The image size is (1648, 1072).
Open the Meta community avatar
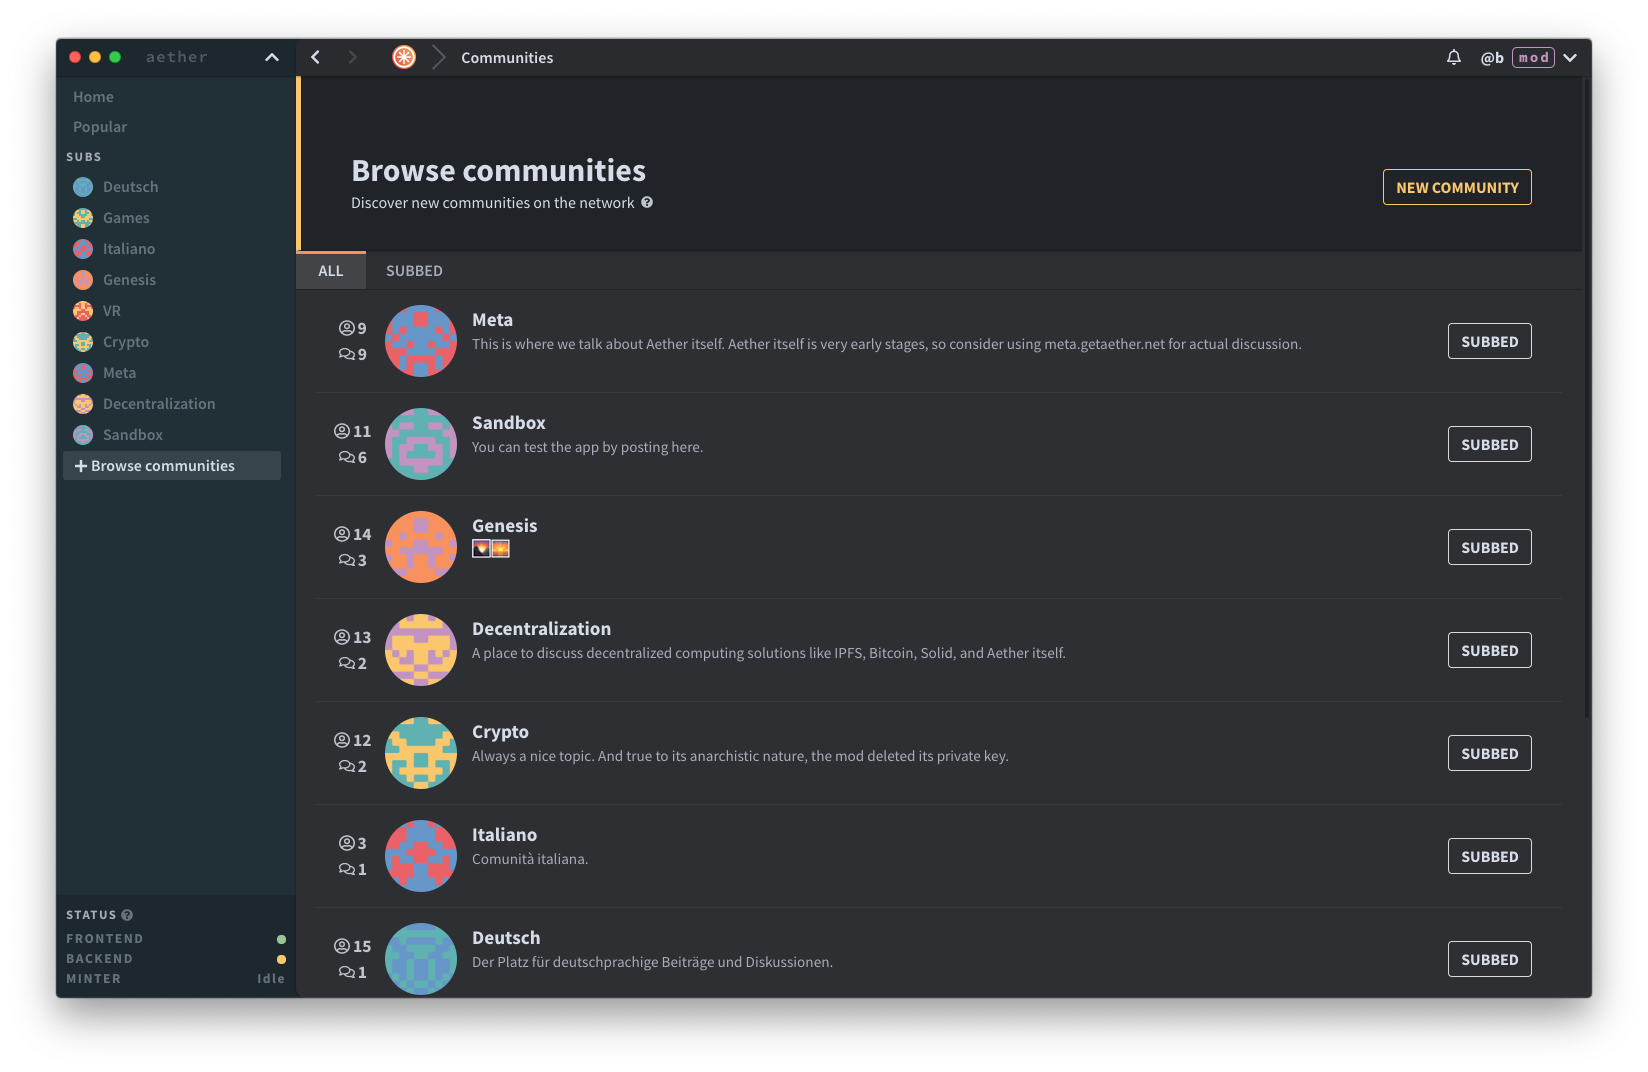coord(421,341)
